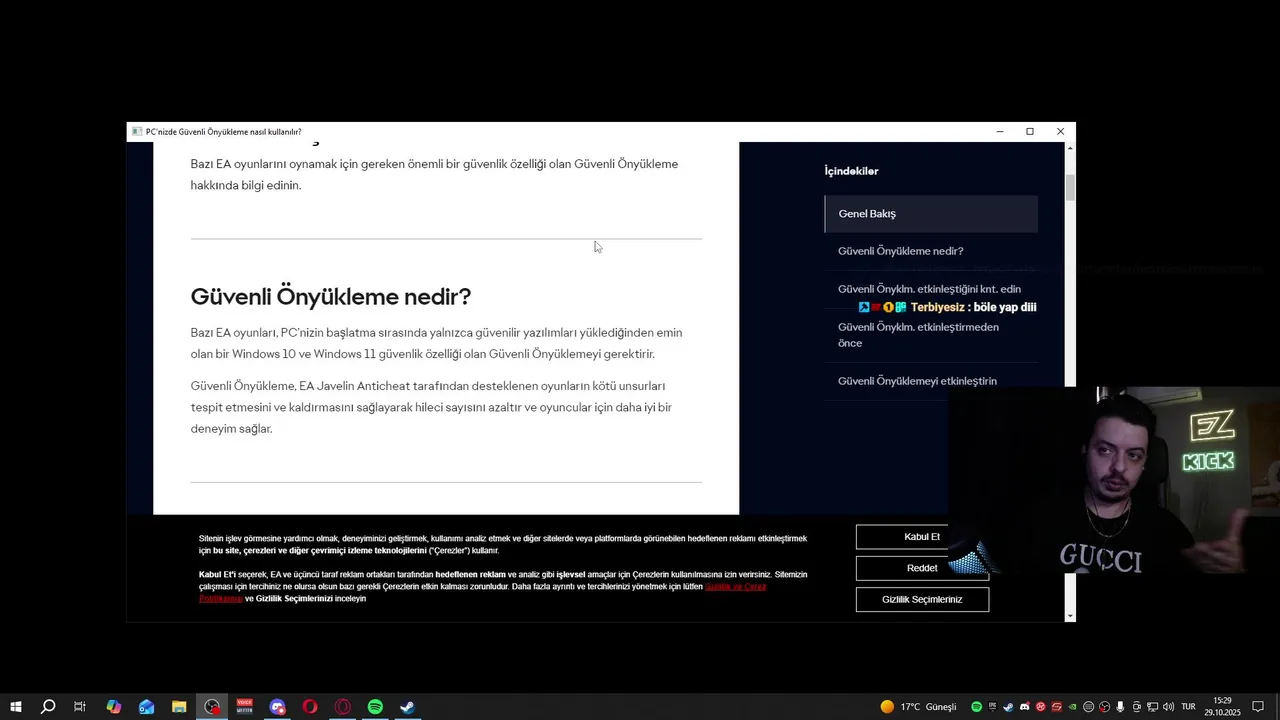Open clock and date flyout
This screenshot has height=720, width=1280.
[x=1222, y=707]
